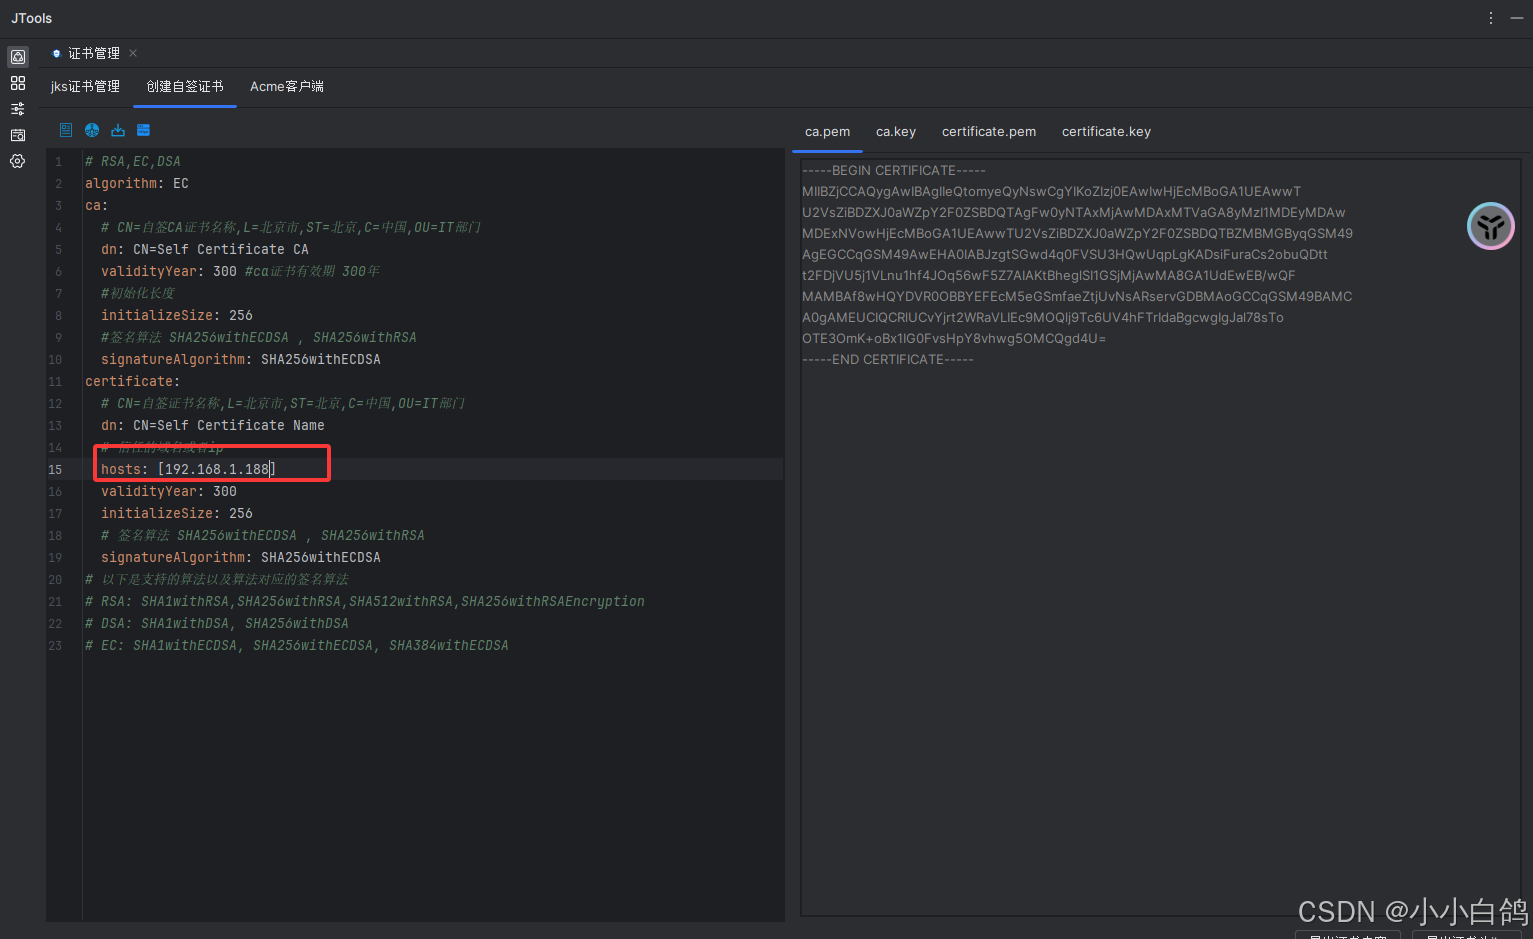Open the certificate.pem output tab
Viewport: 1533px width, 939px height.
coord(988,132)
